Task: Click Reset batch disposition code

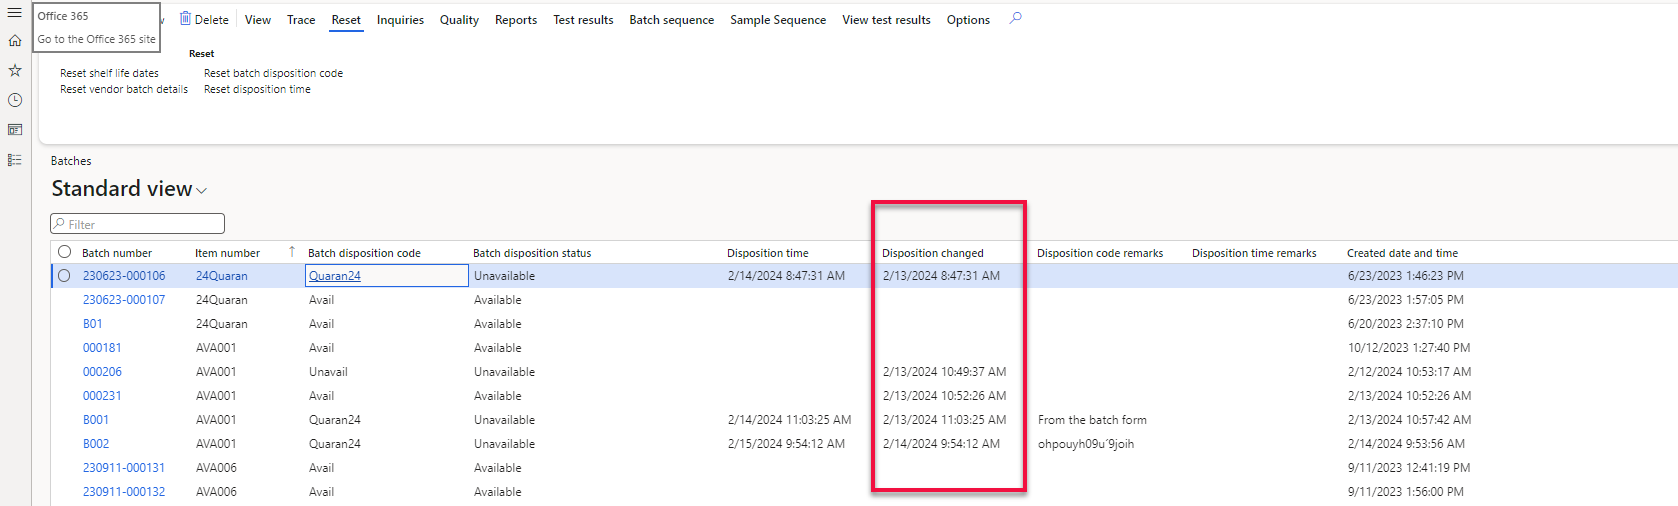Action: click(x=273, y=73)
